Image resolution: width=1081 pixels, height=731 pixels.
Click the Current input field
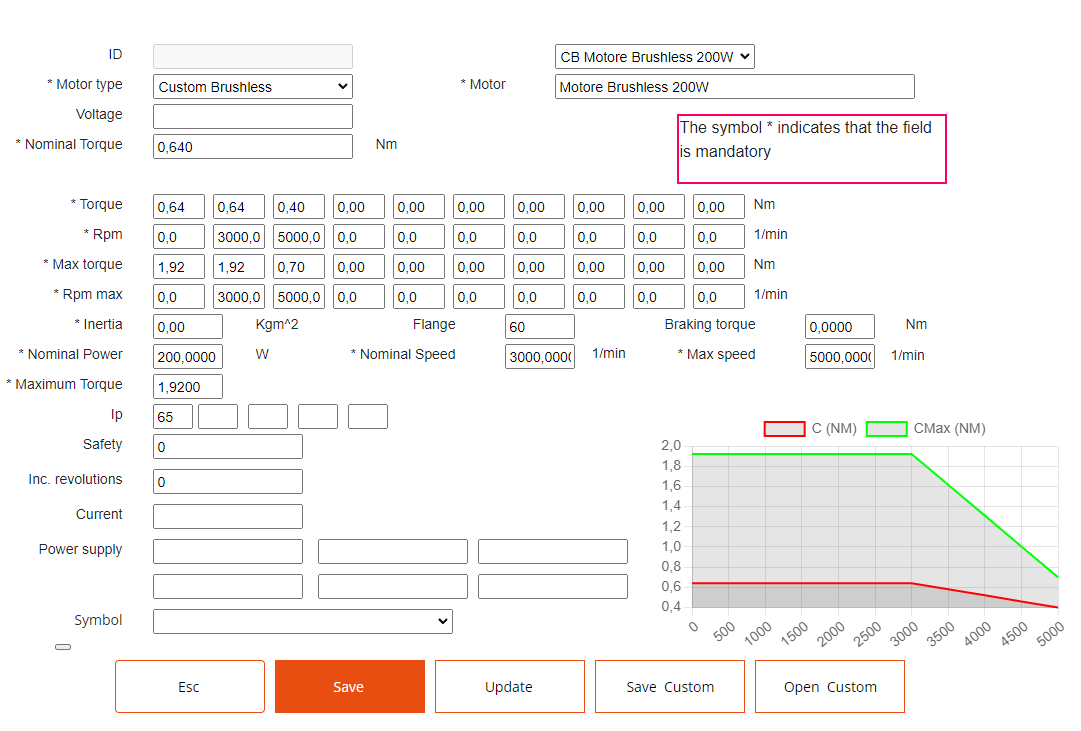pos(228,517)
